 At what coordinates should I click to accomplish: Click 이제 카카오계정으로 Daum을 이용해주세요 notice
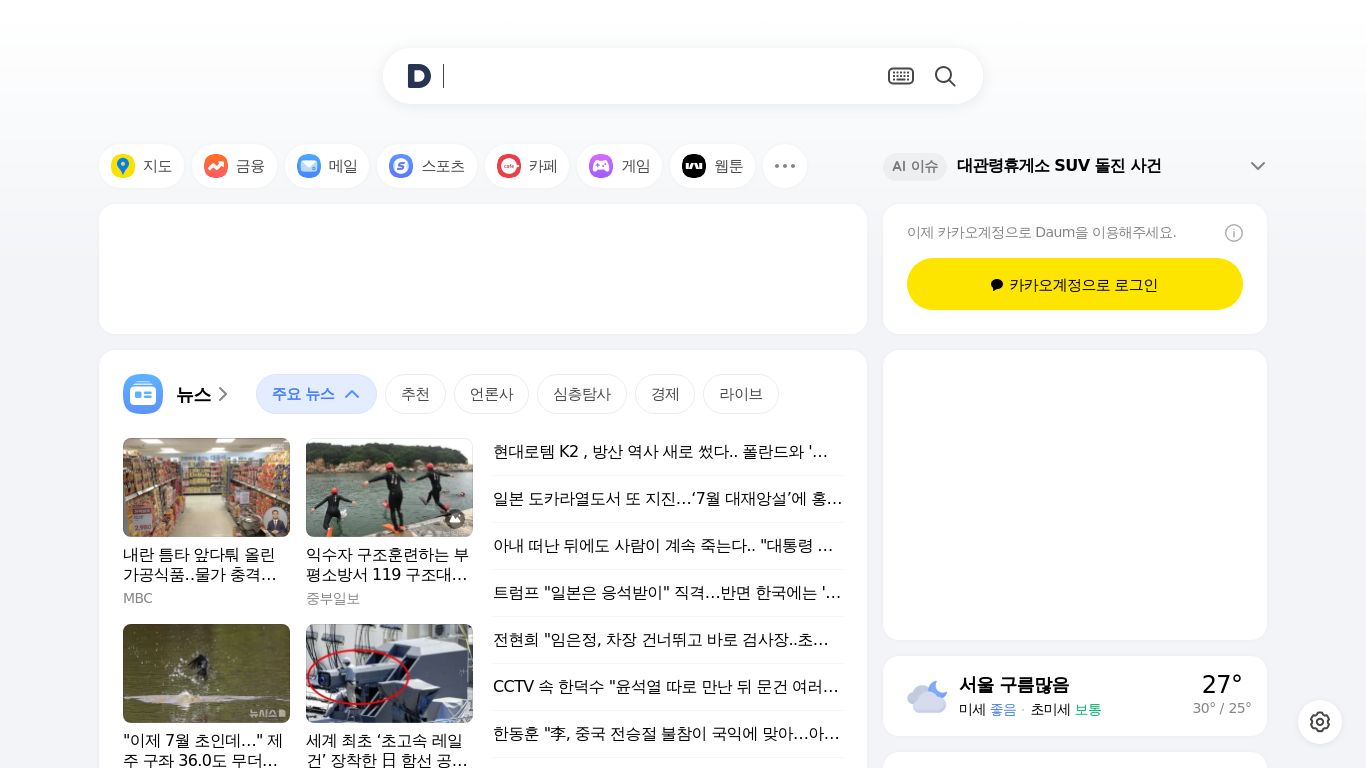(1041, 232)
